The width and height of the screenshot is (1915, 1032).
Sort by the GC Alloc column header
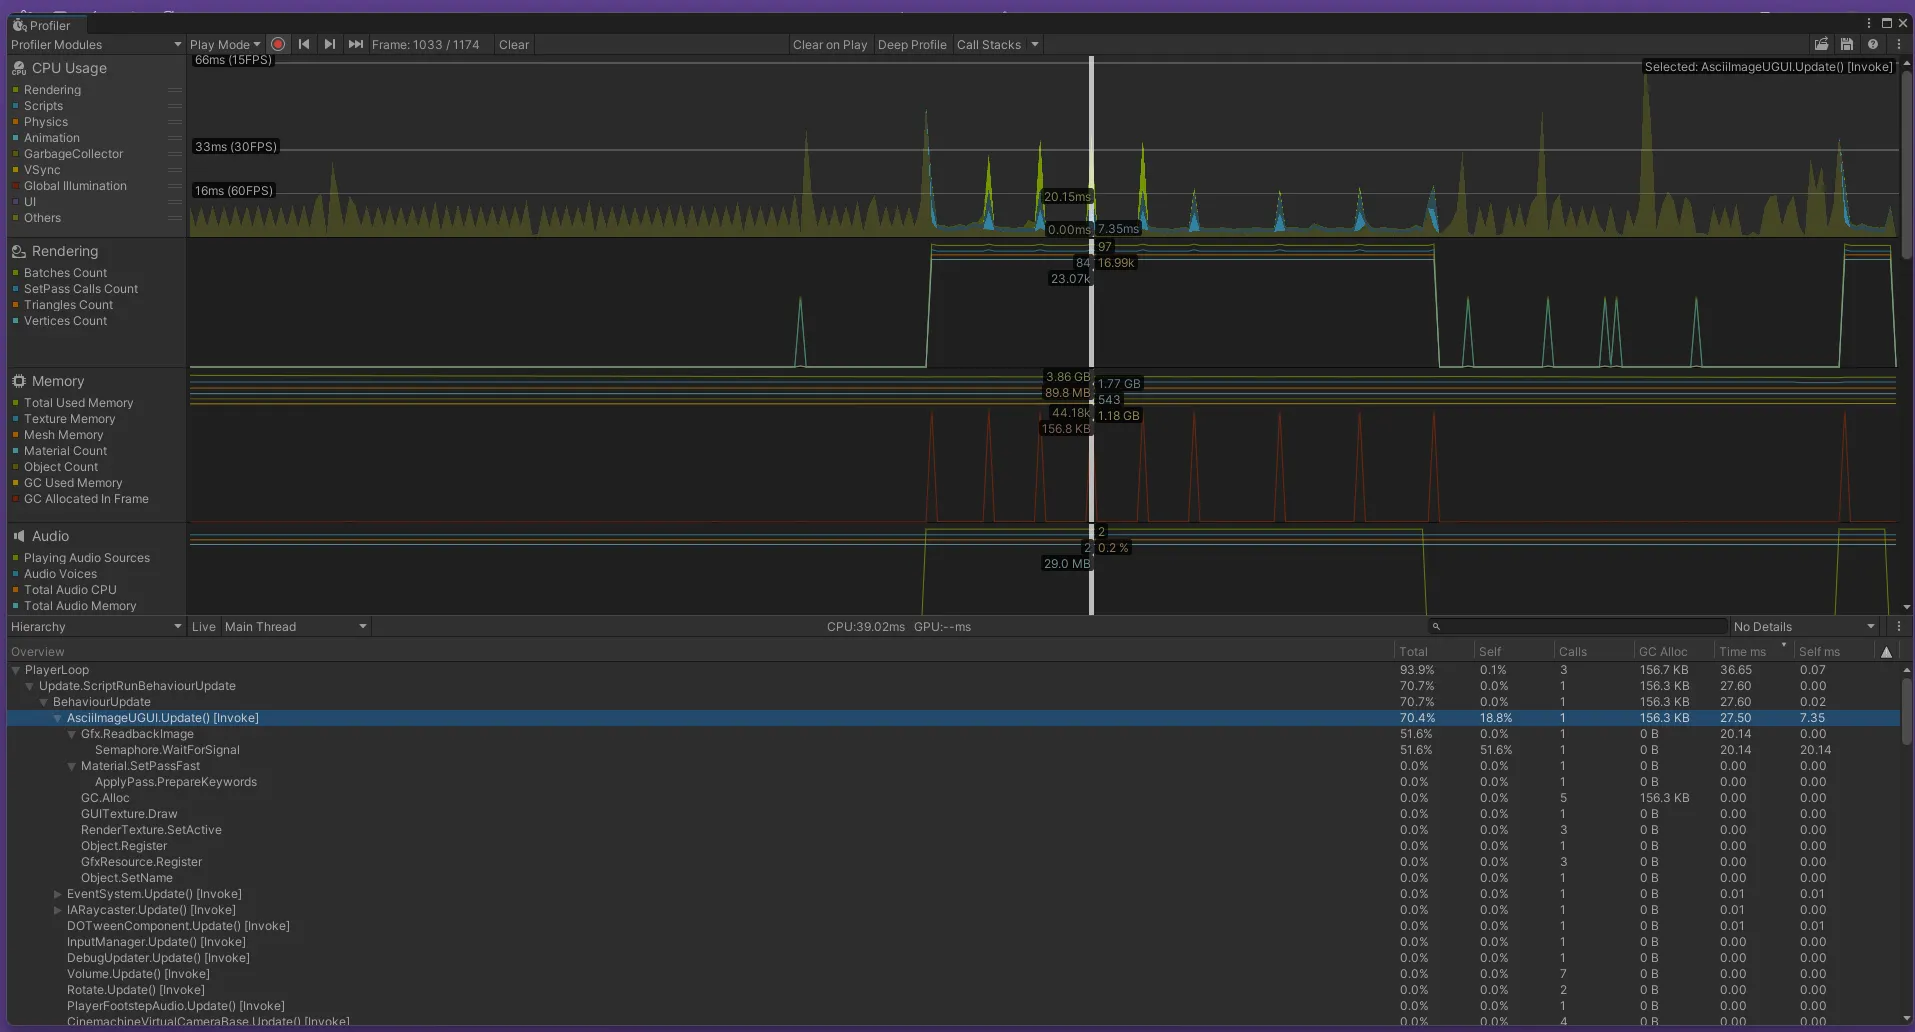click(x=1673, y=652)
